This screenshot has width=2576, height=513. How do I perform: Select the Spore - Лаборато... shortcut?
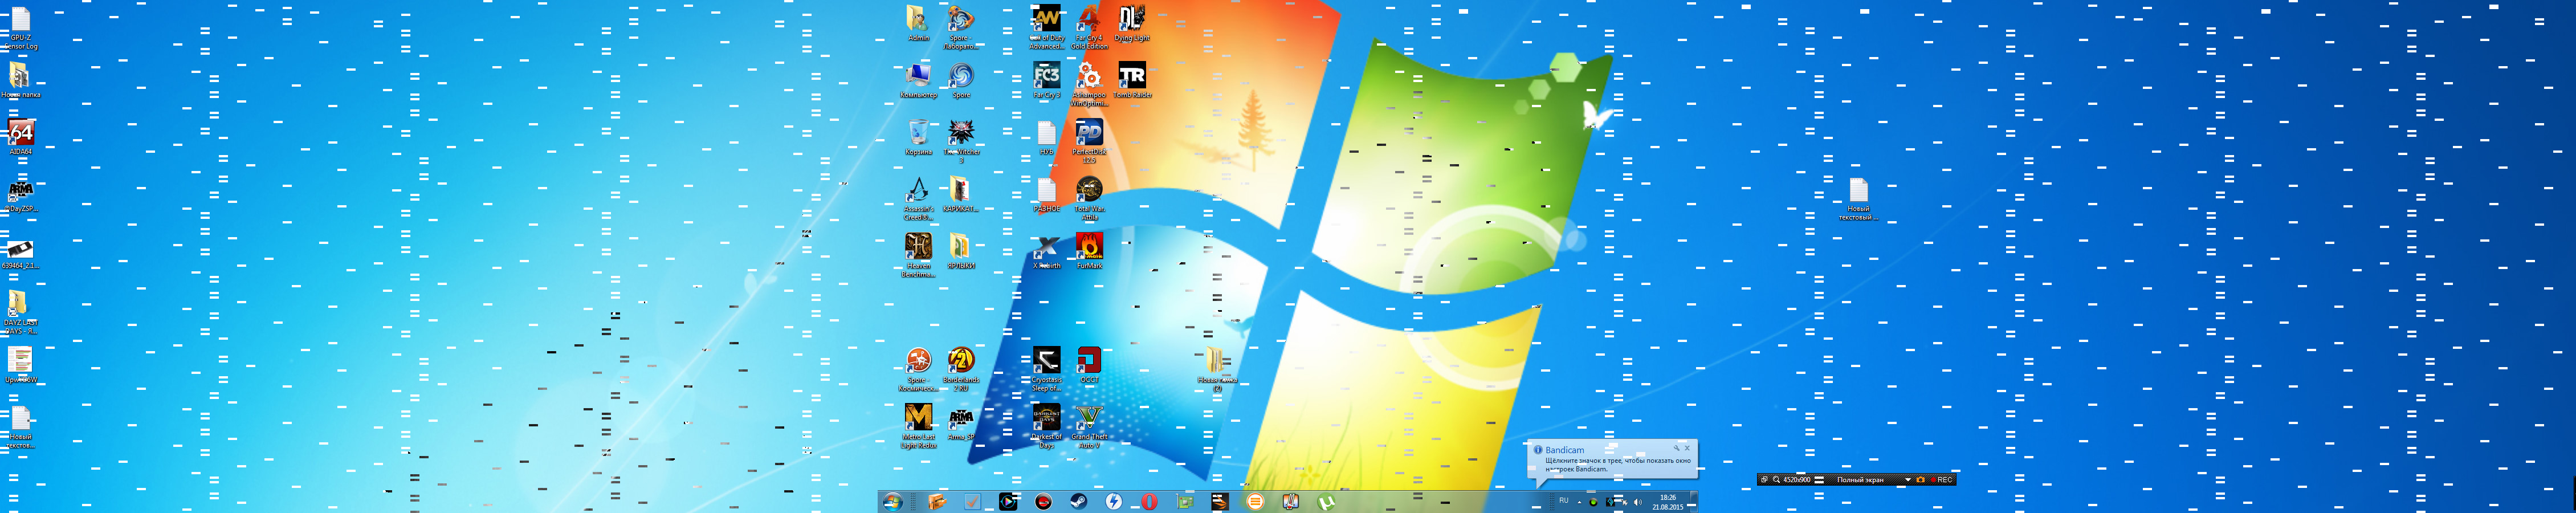coord(960,27)
